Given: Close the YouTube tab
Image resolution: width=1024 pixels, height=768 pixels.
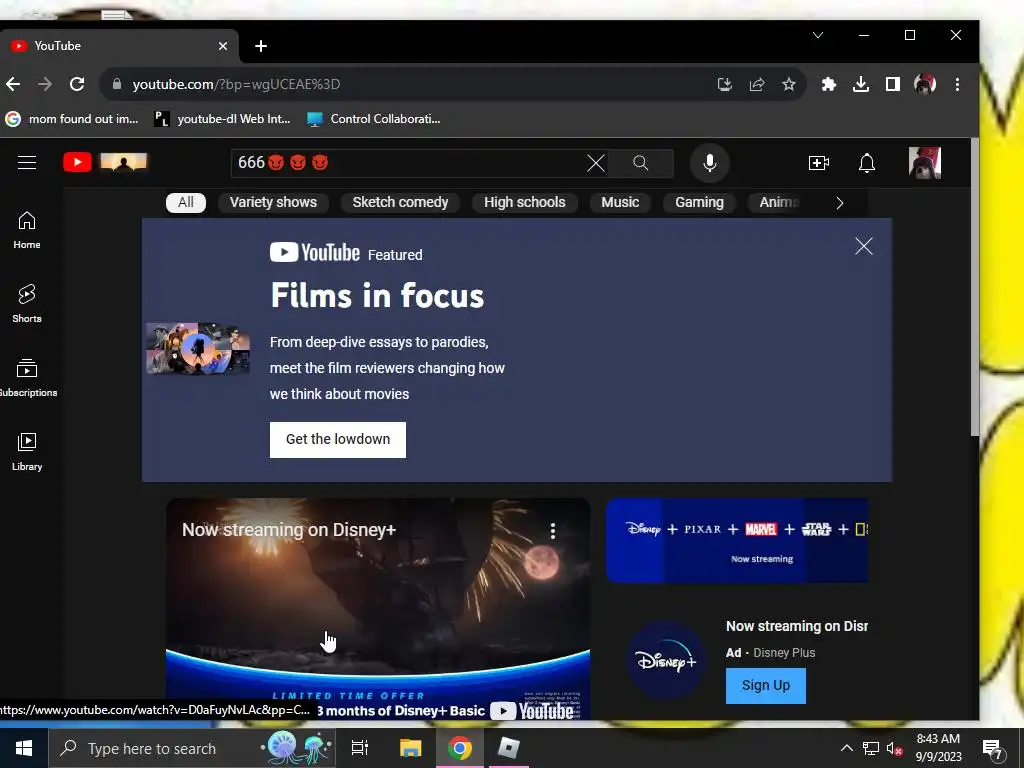Looking at the screenshot, I should tap(223, 46).
